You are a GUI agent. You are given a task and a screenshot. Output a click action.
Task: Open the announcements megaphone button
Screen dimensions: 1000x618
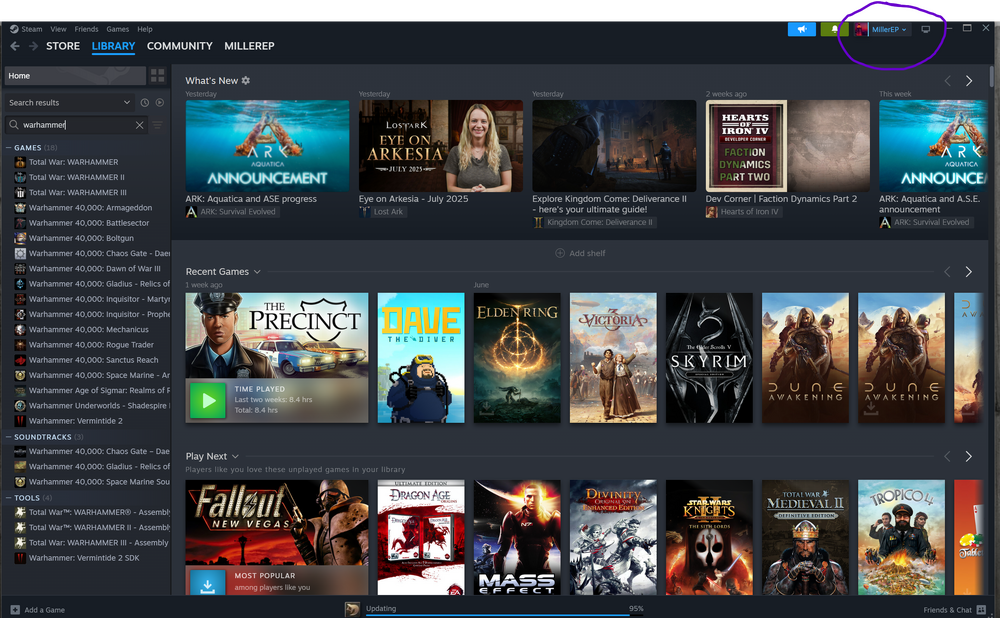coord(801,29)
